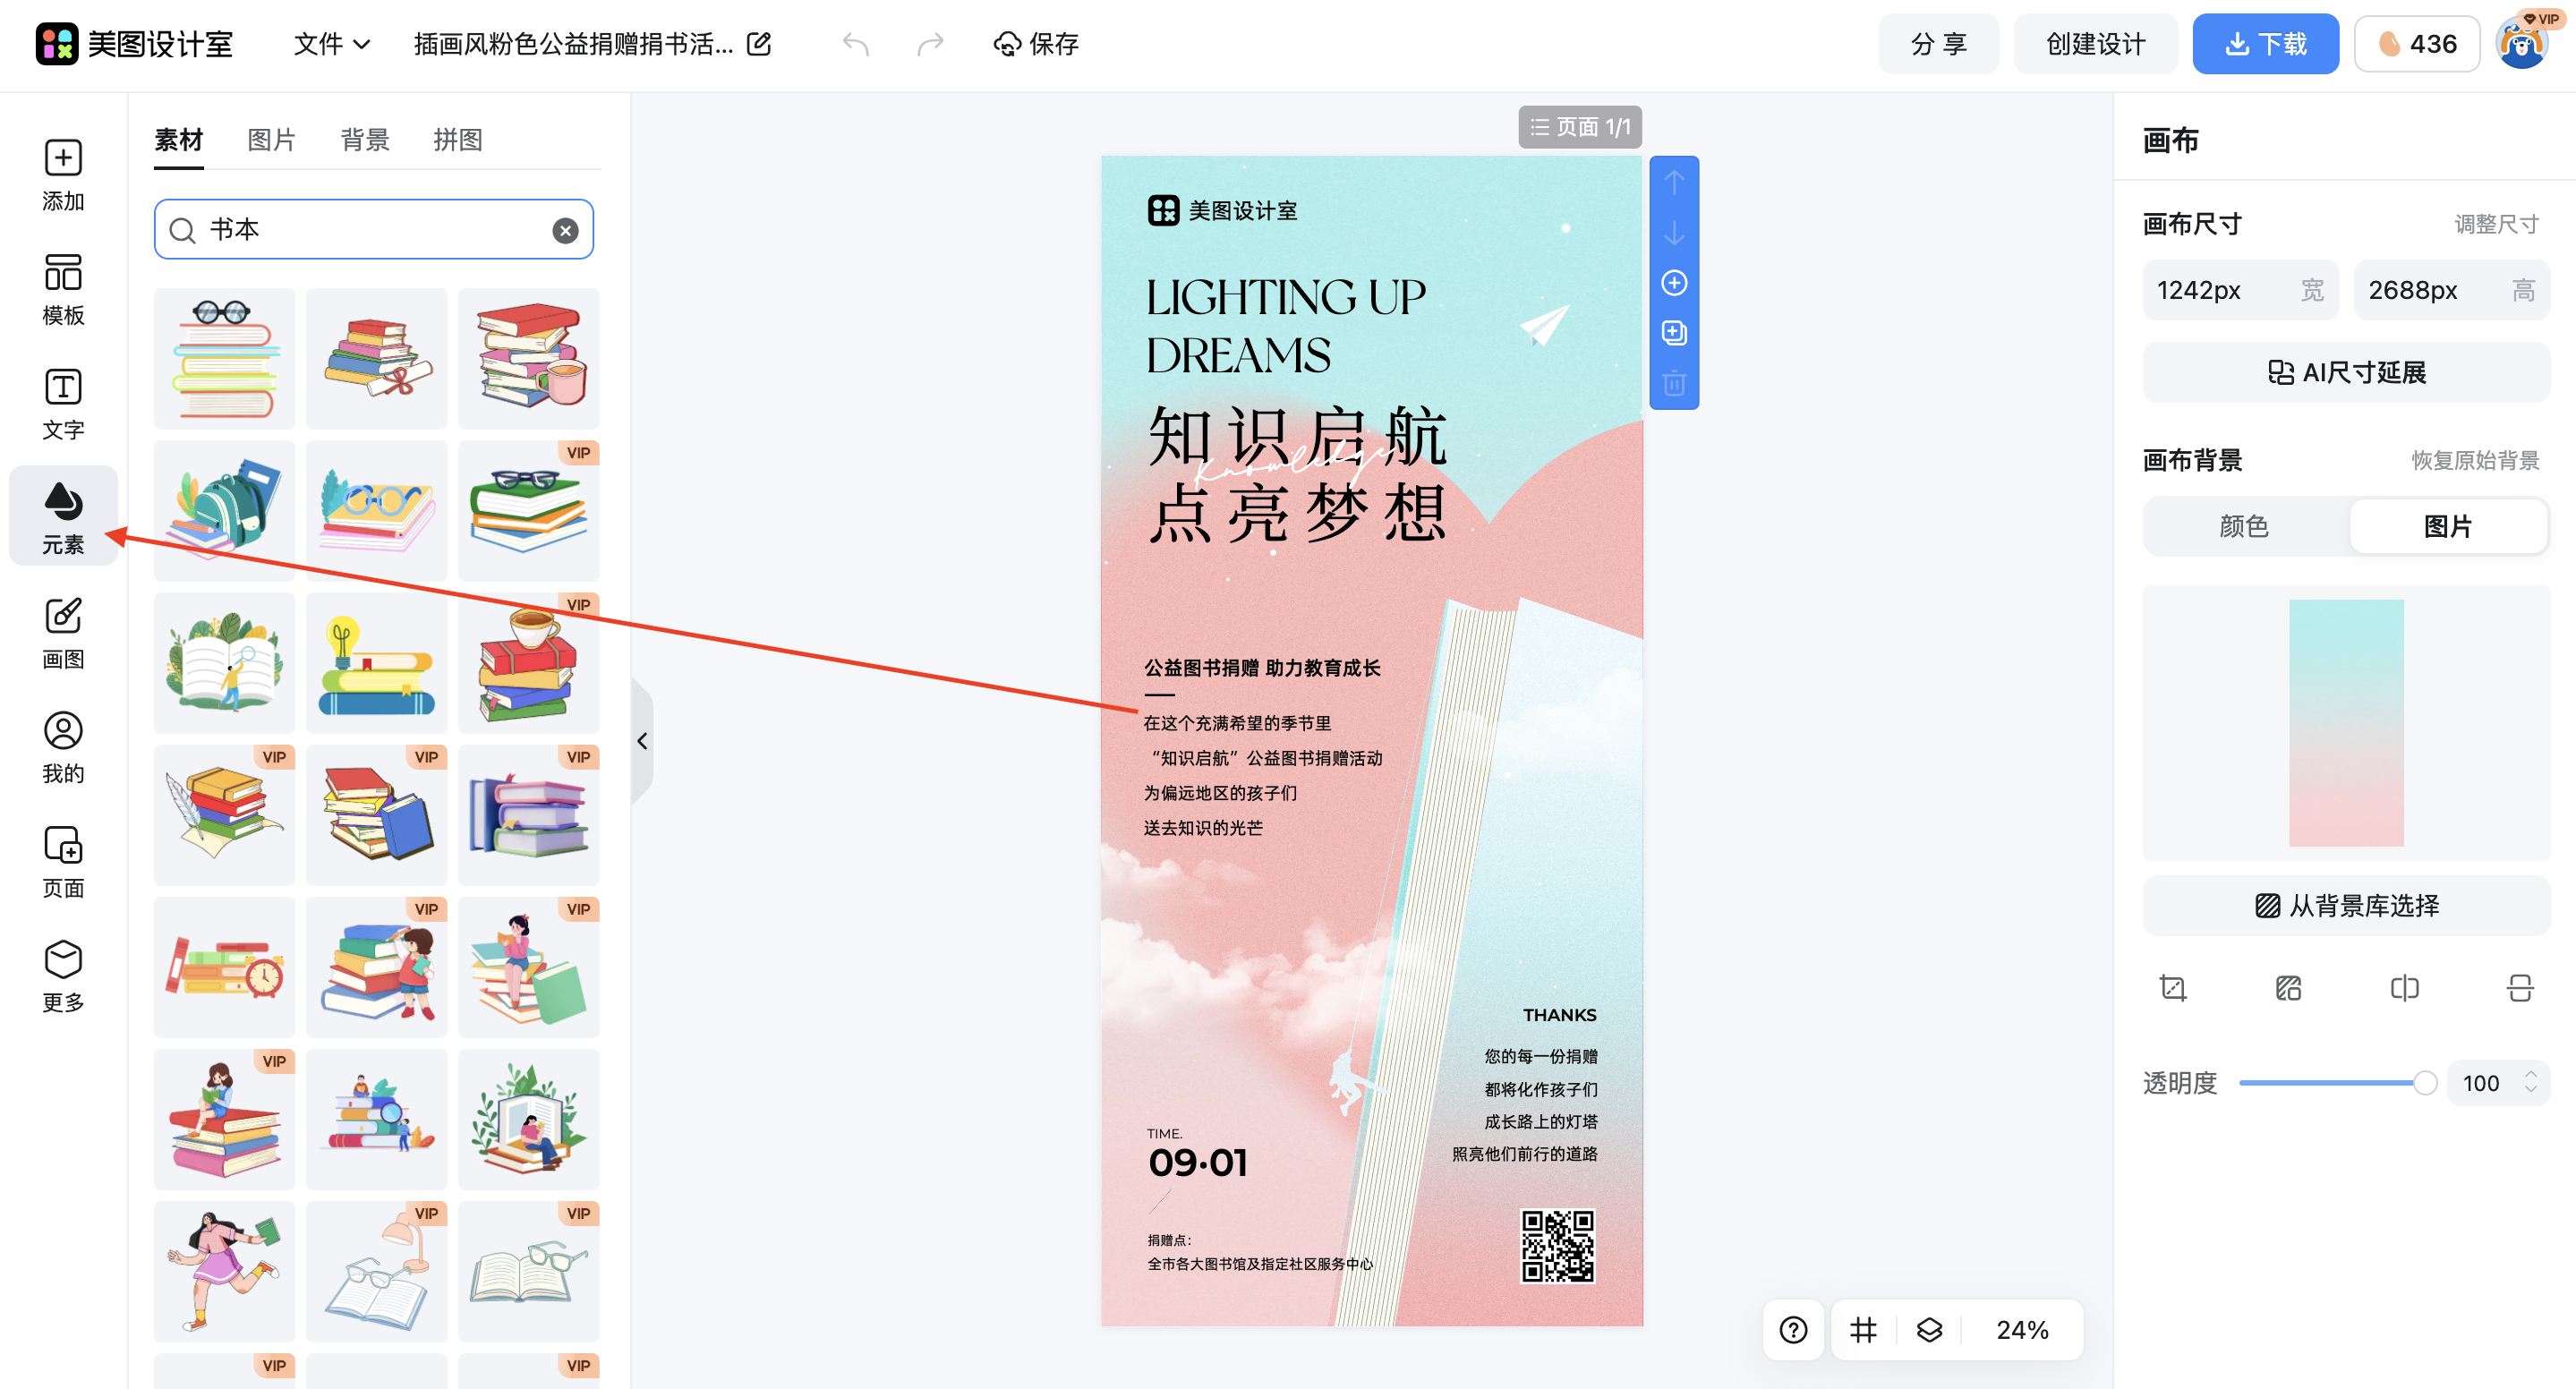The height and width of the screenshot is (1389, 2576).
Task: Toggle the layers panel at bottom right
Action: [1930, 1330]
